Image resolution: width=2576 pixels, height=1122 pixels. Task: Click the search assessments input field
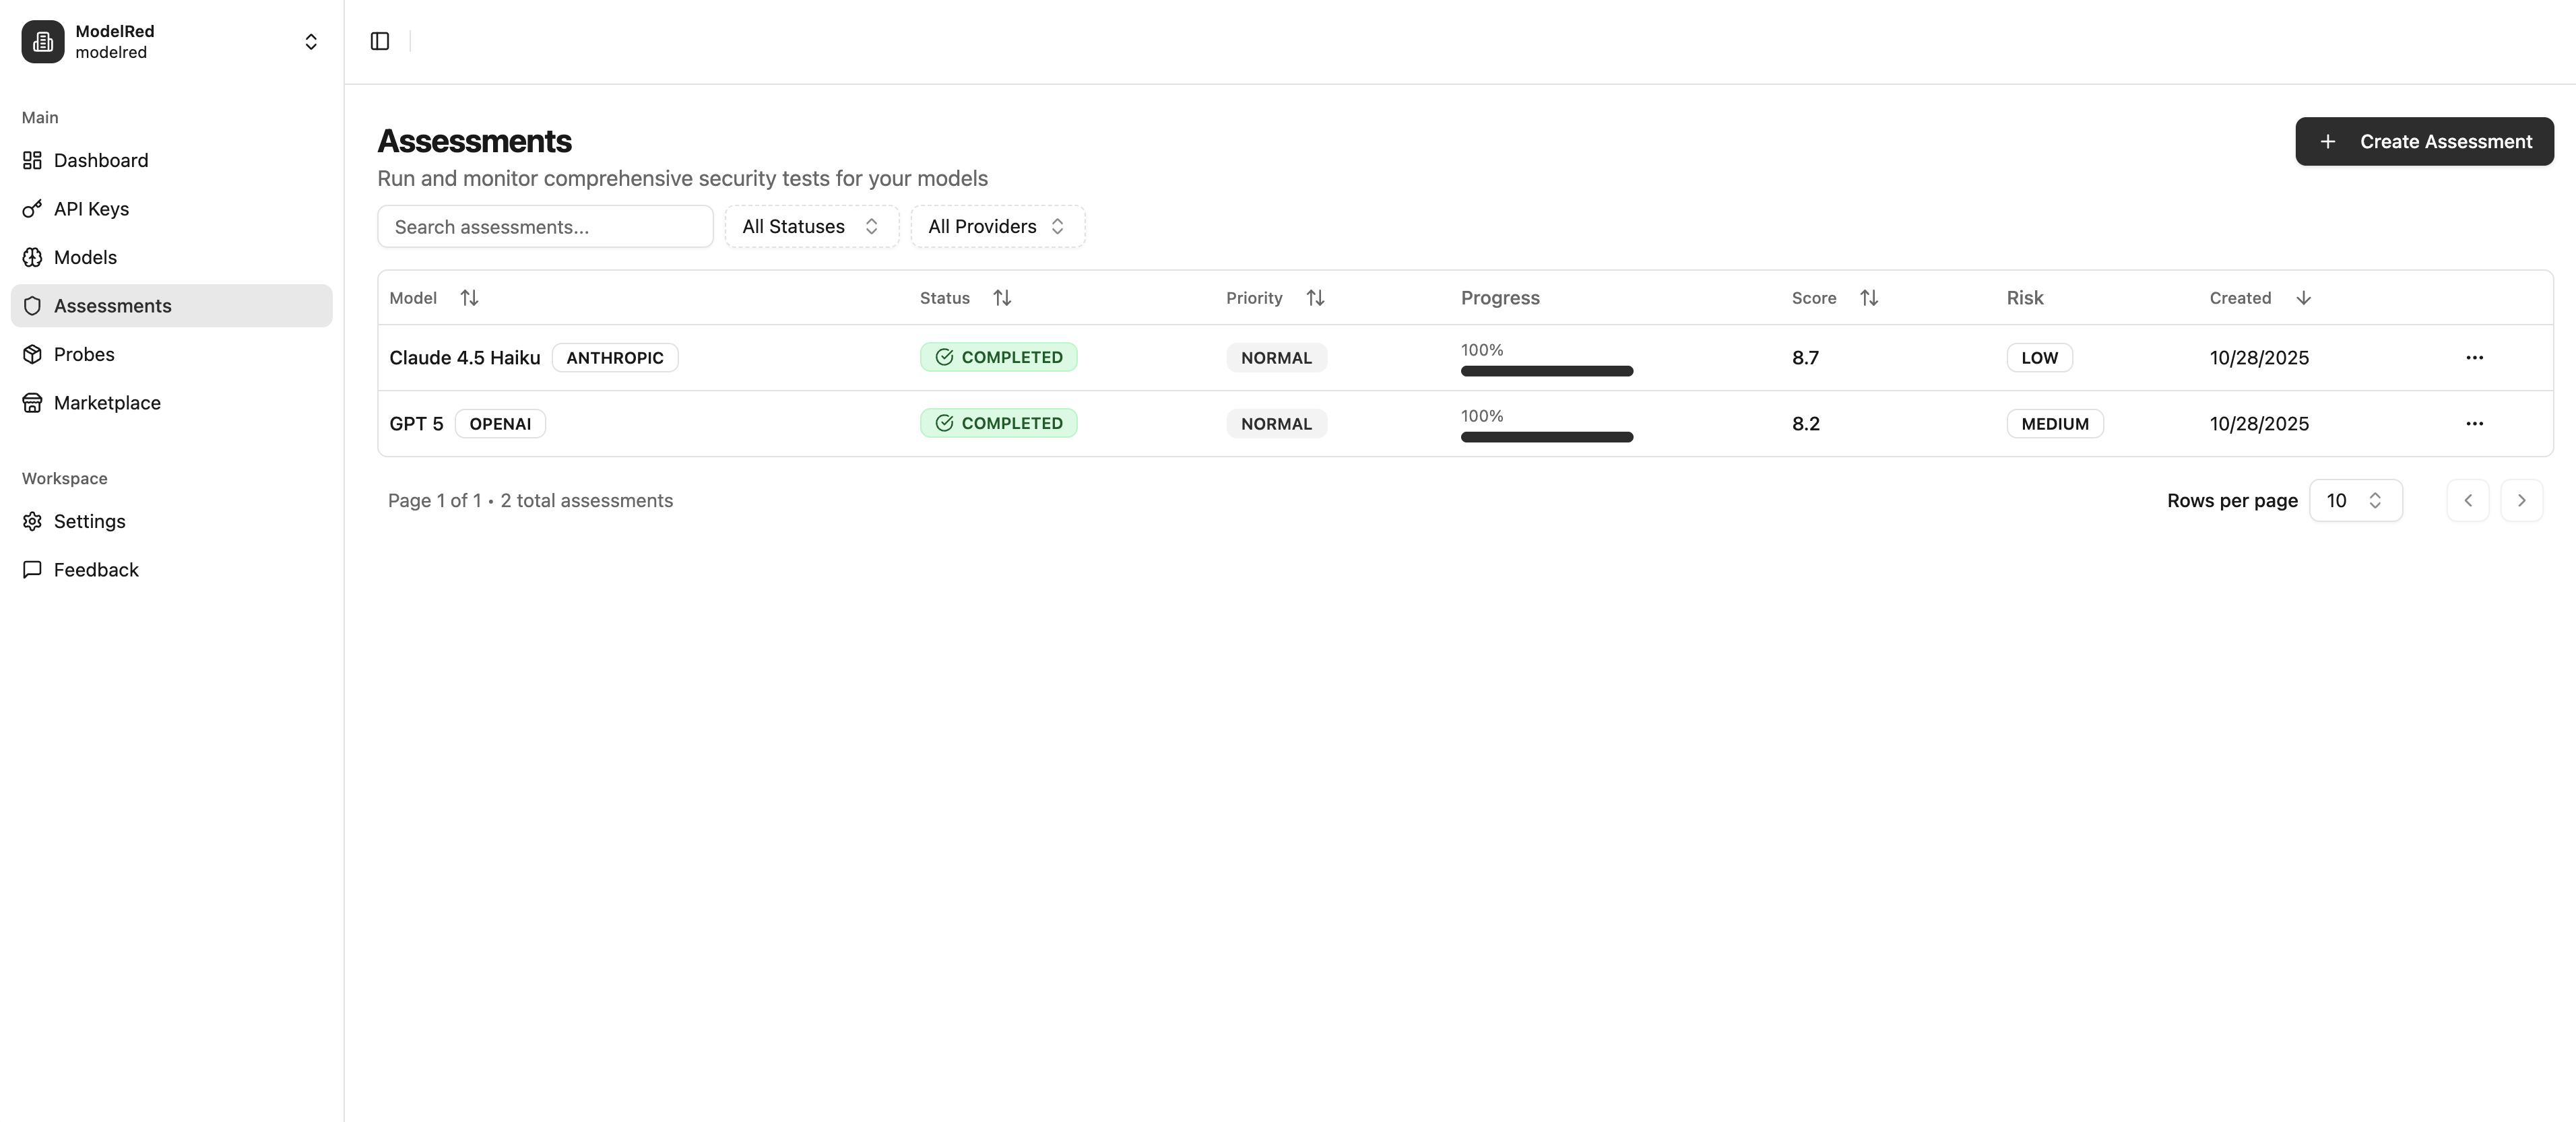point(545,226)
